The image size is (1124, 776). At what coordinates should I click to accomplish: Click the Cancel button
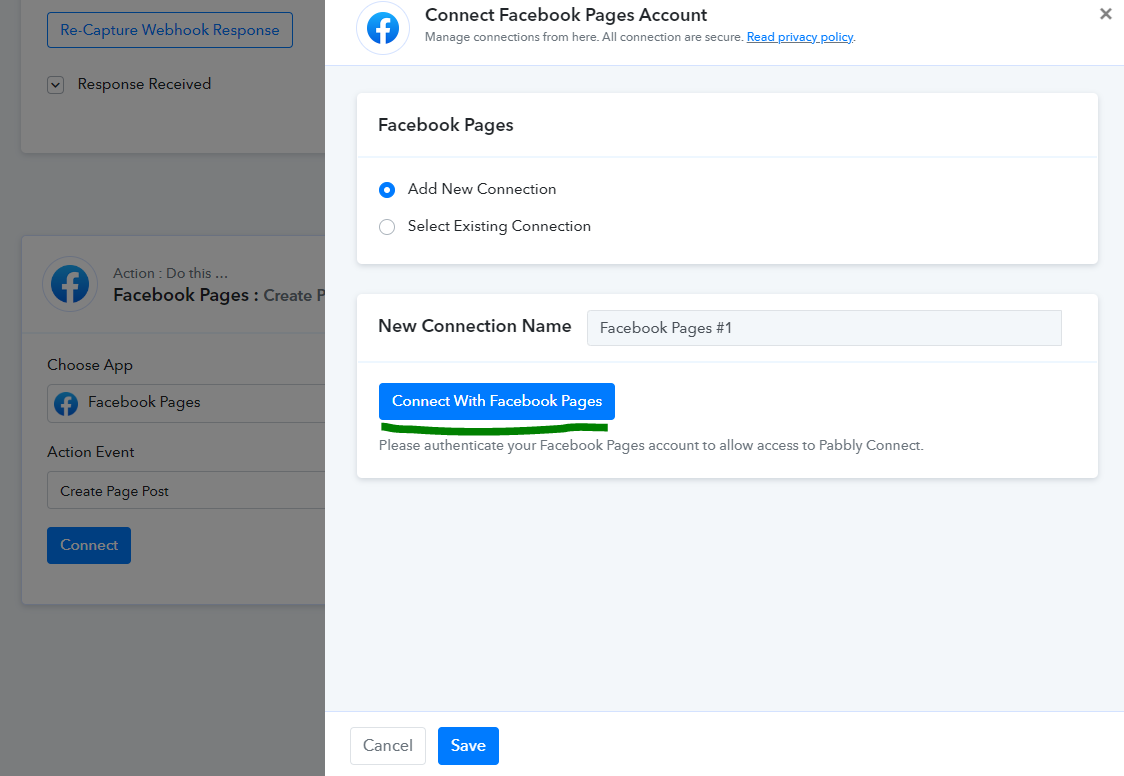click(388, 746)
